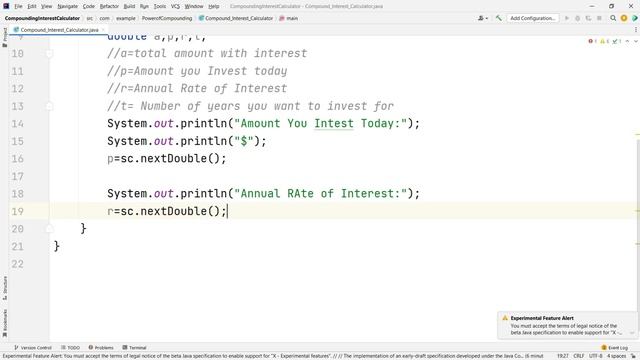Open the Edit menu
This screenshot has height=360, width=640.
pyautogui.click(x=32, y=6)
